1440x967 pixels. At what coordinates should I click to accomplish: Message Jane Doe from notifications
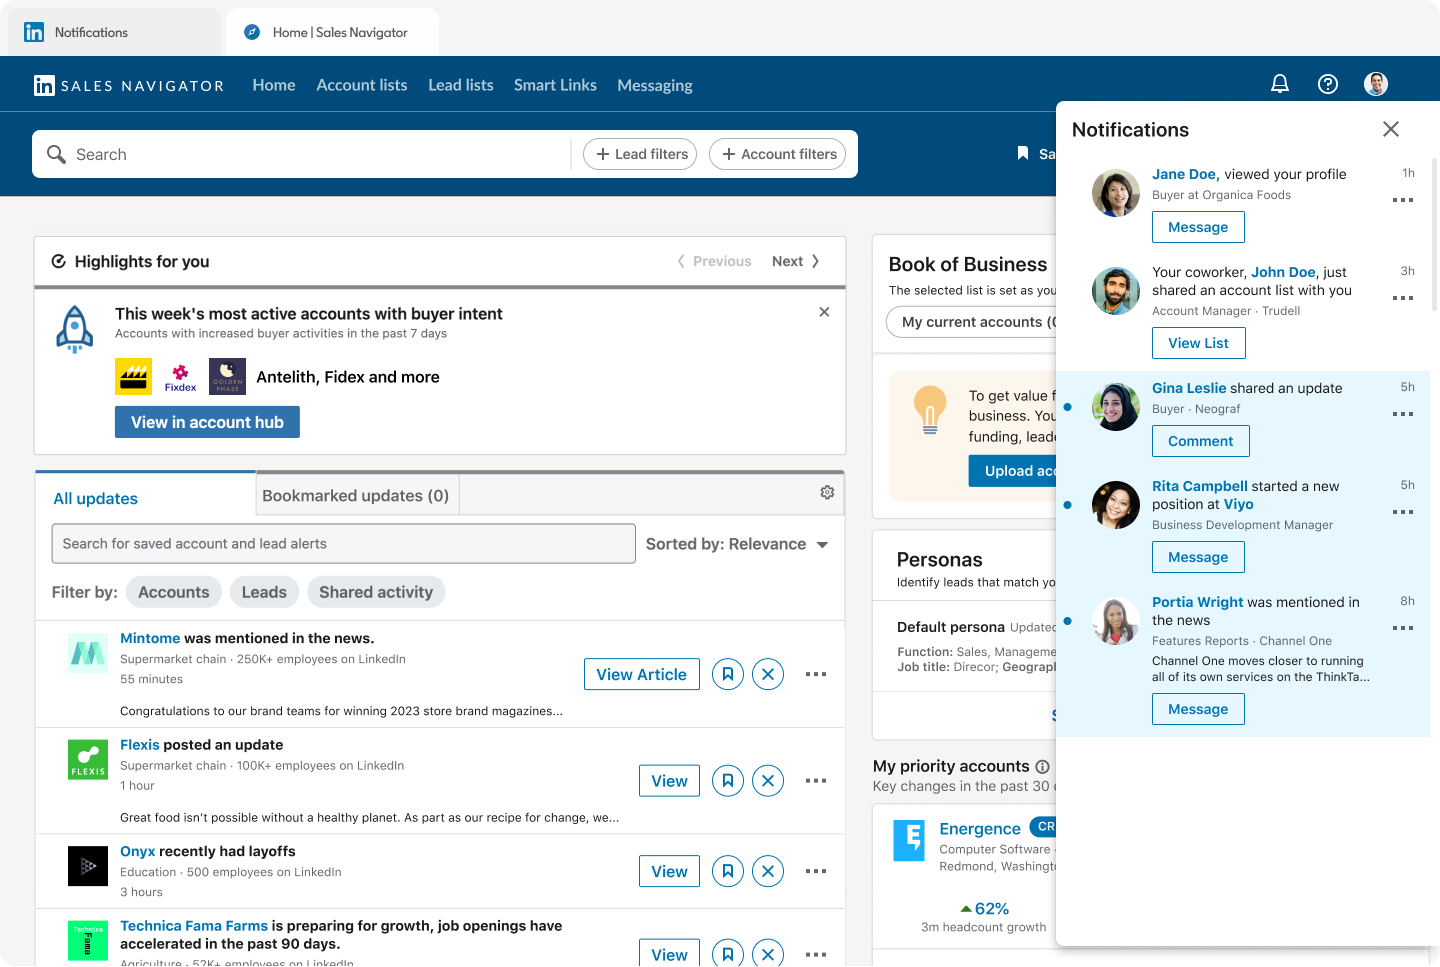[x=1198, y=227]
